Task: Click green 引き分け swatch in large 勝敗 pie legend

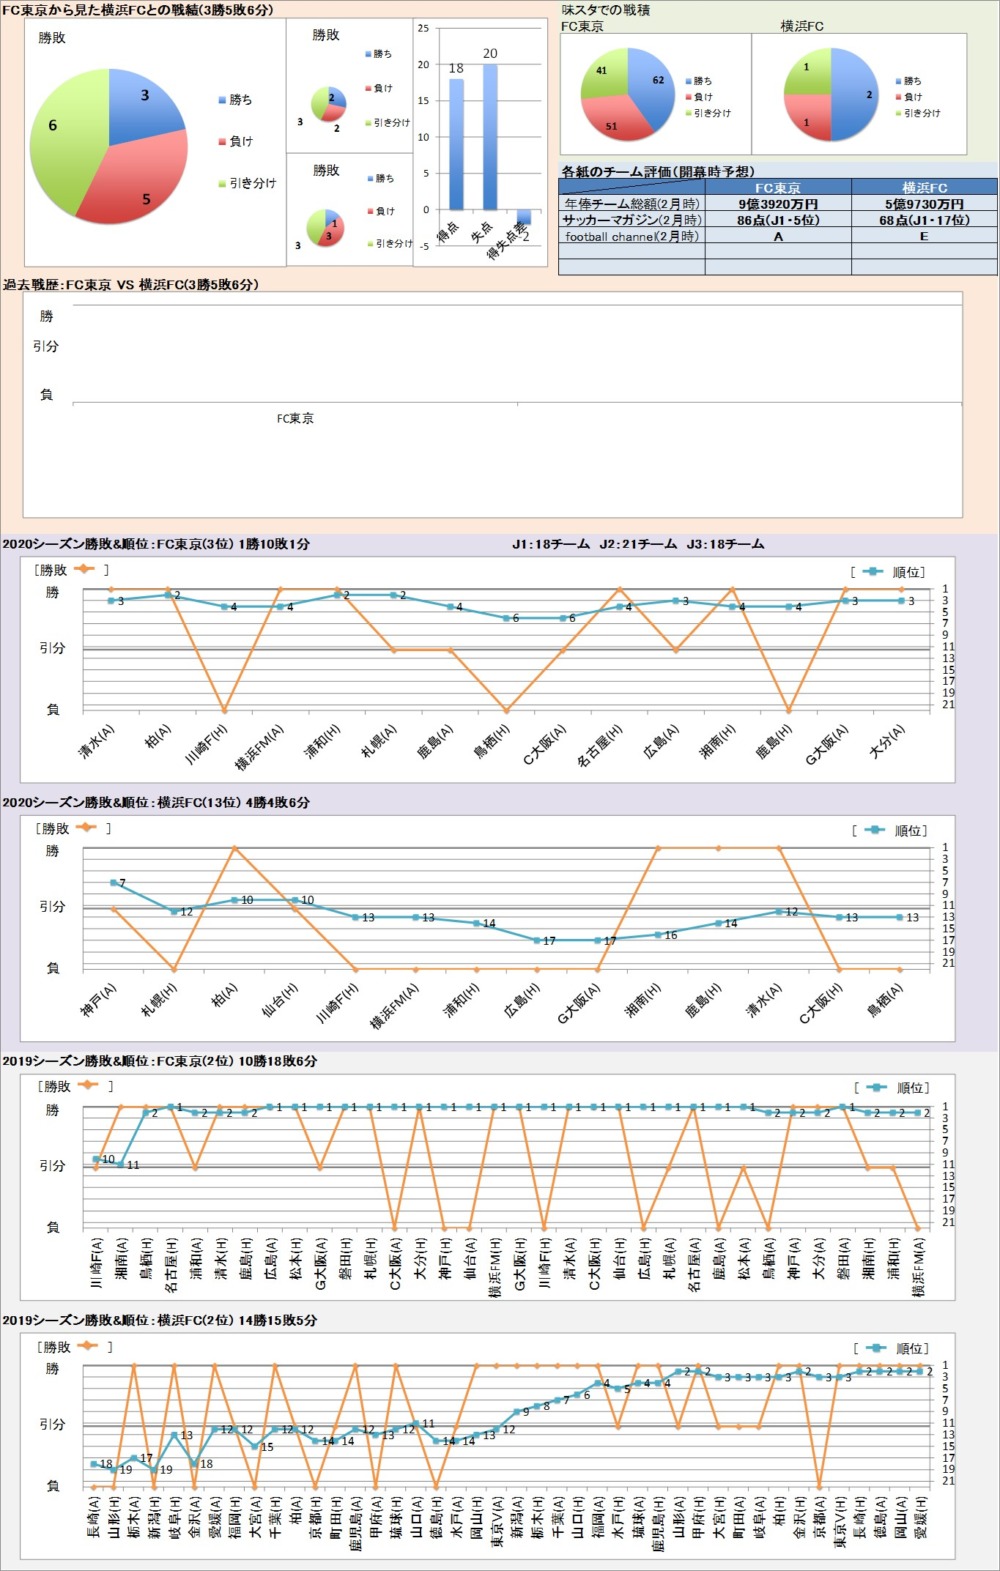Action: coord(222,184)
